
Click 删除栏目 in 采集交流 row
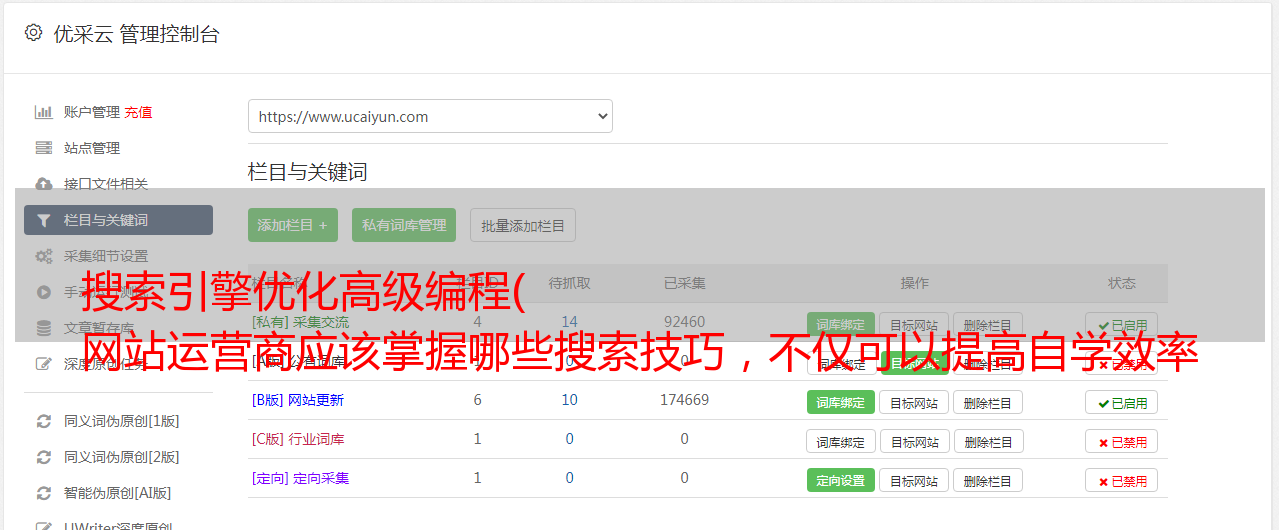[988, 325]
